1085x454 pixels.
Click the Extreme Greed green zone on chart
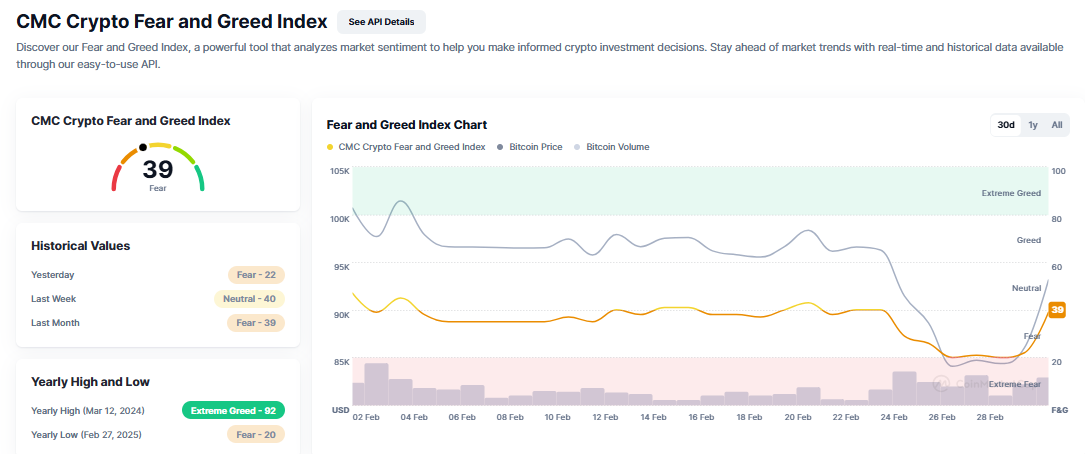pos(700,190)
